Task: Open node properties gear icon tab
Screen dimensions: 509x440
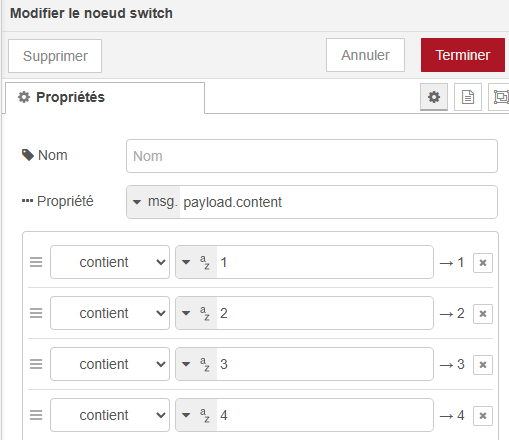Action: pos(434,97)
